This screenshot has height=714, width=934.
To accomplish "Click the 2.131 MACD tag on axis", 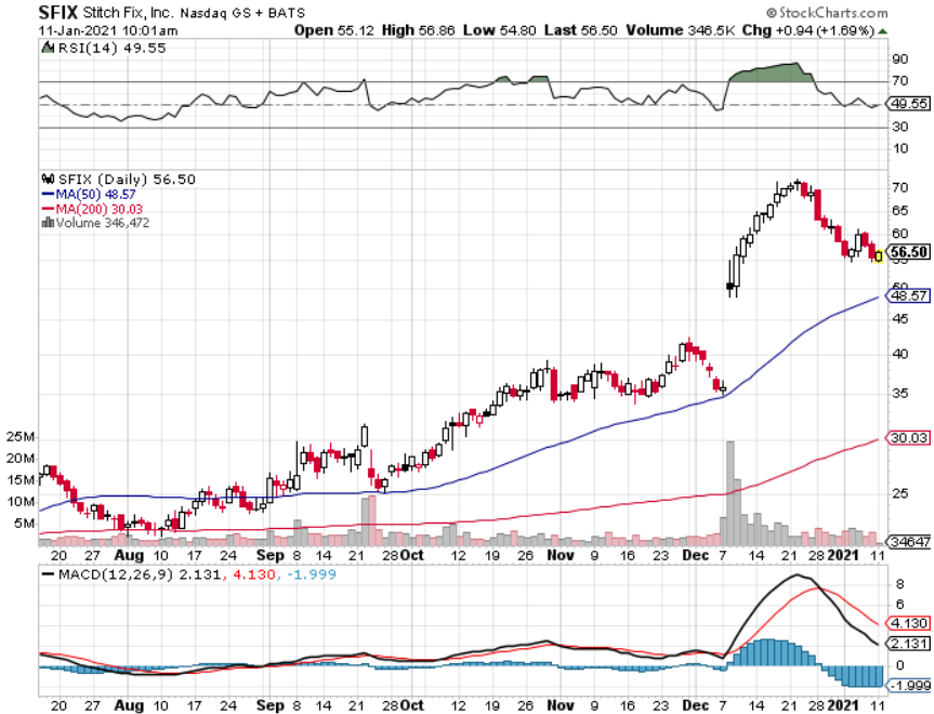I will click(909, 644).
